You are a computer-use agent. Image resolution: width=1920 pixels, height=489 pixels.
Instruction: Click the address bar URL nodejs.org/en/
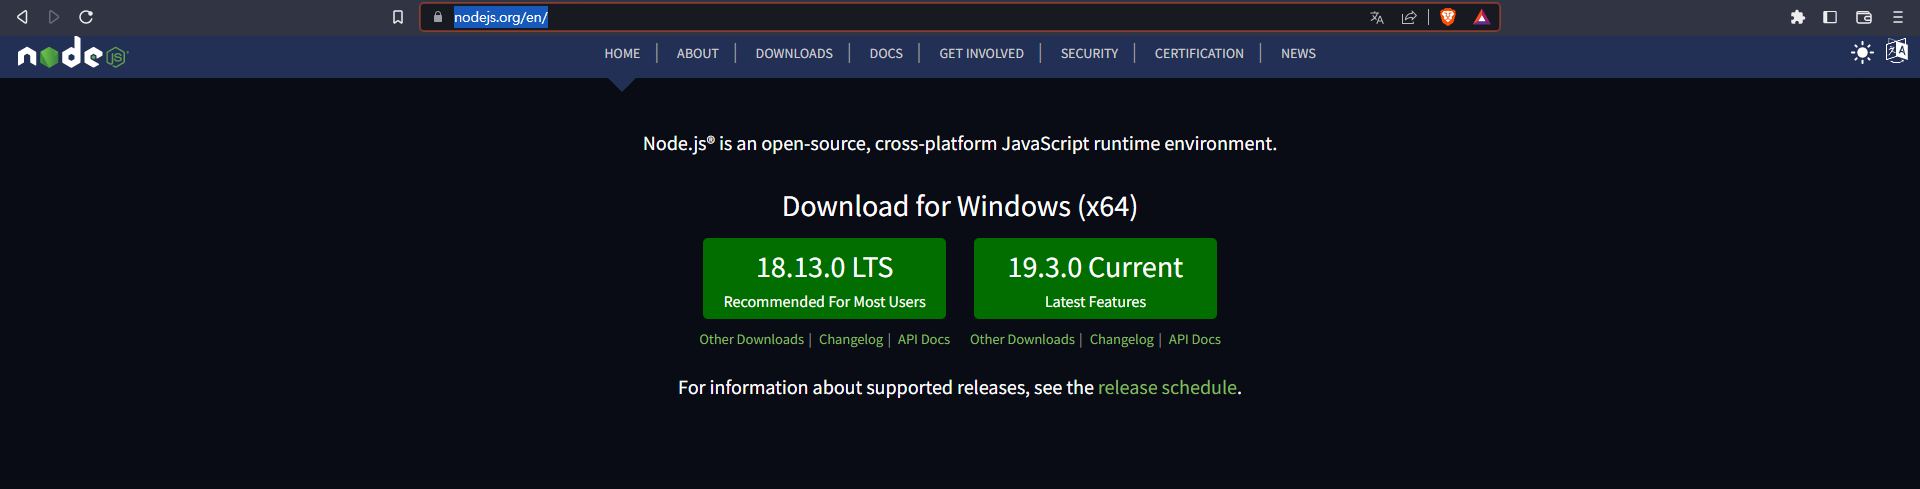point(501,17)
